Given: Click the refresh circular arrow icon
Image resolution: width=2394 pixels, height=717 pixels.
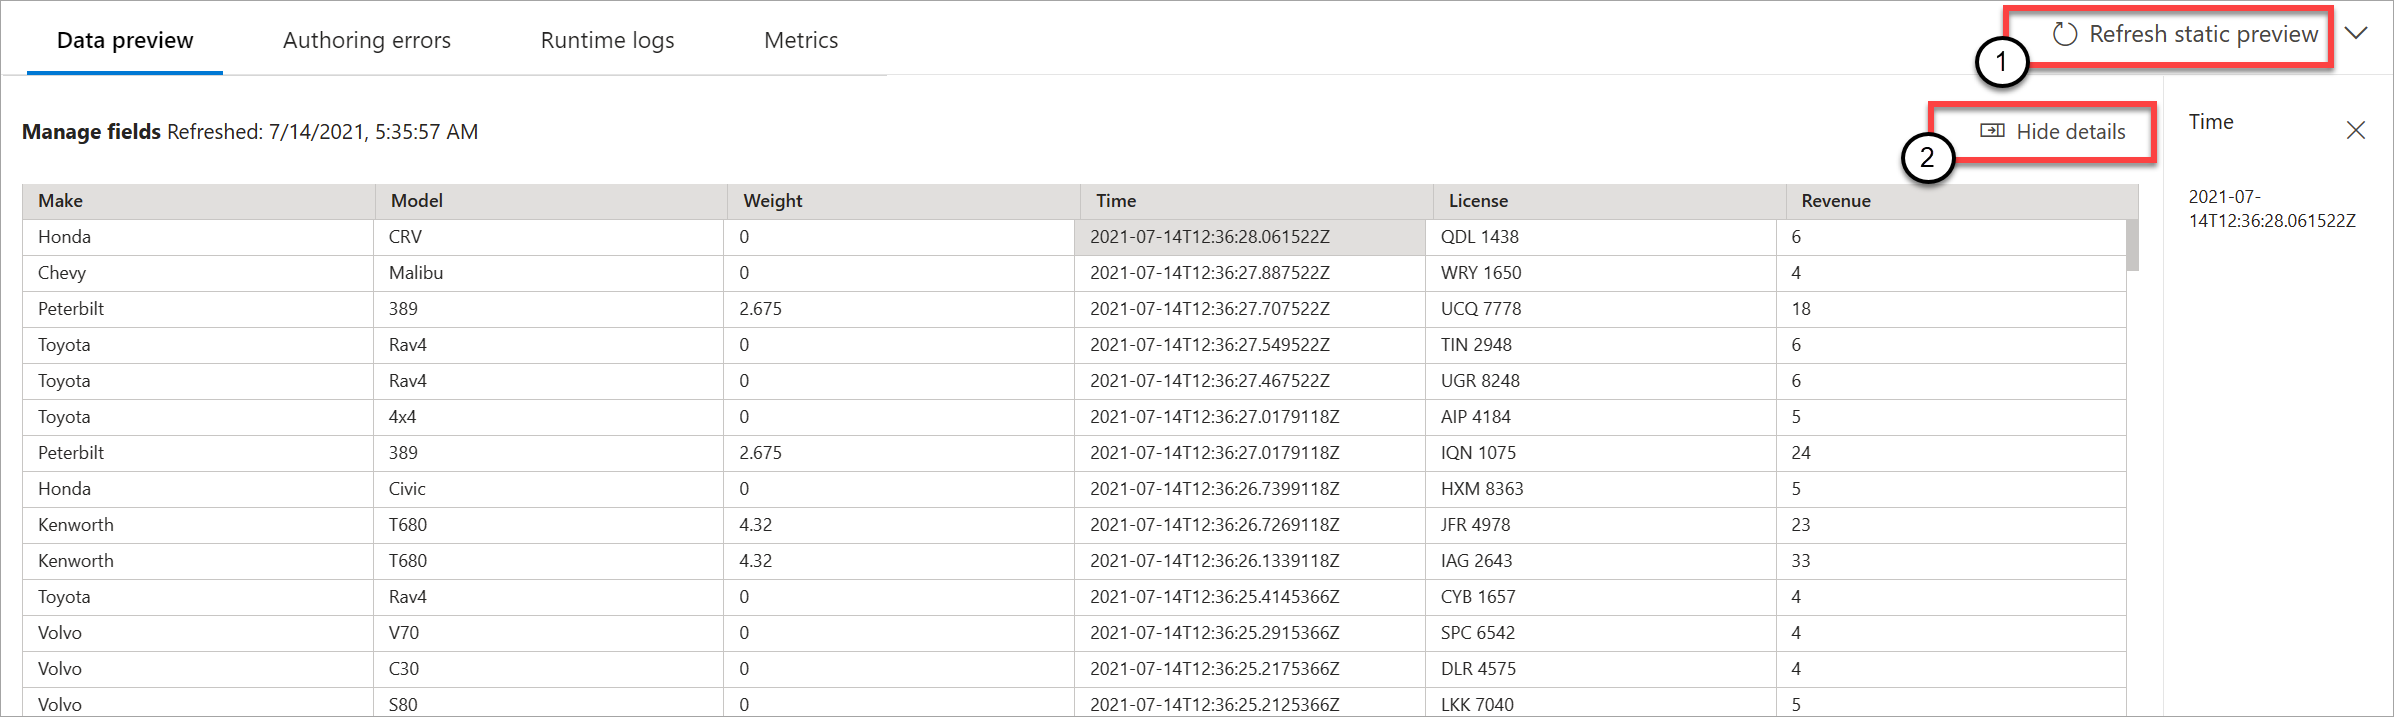Looking at the screenshot, I should pyautogui.click(x=2064, y=35).
